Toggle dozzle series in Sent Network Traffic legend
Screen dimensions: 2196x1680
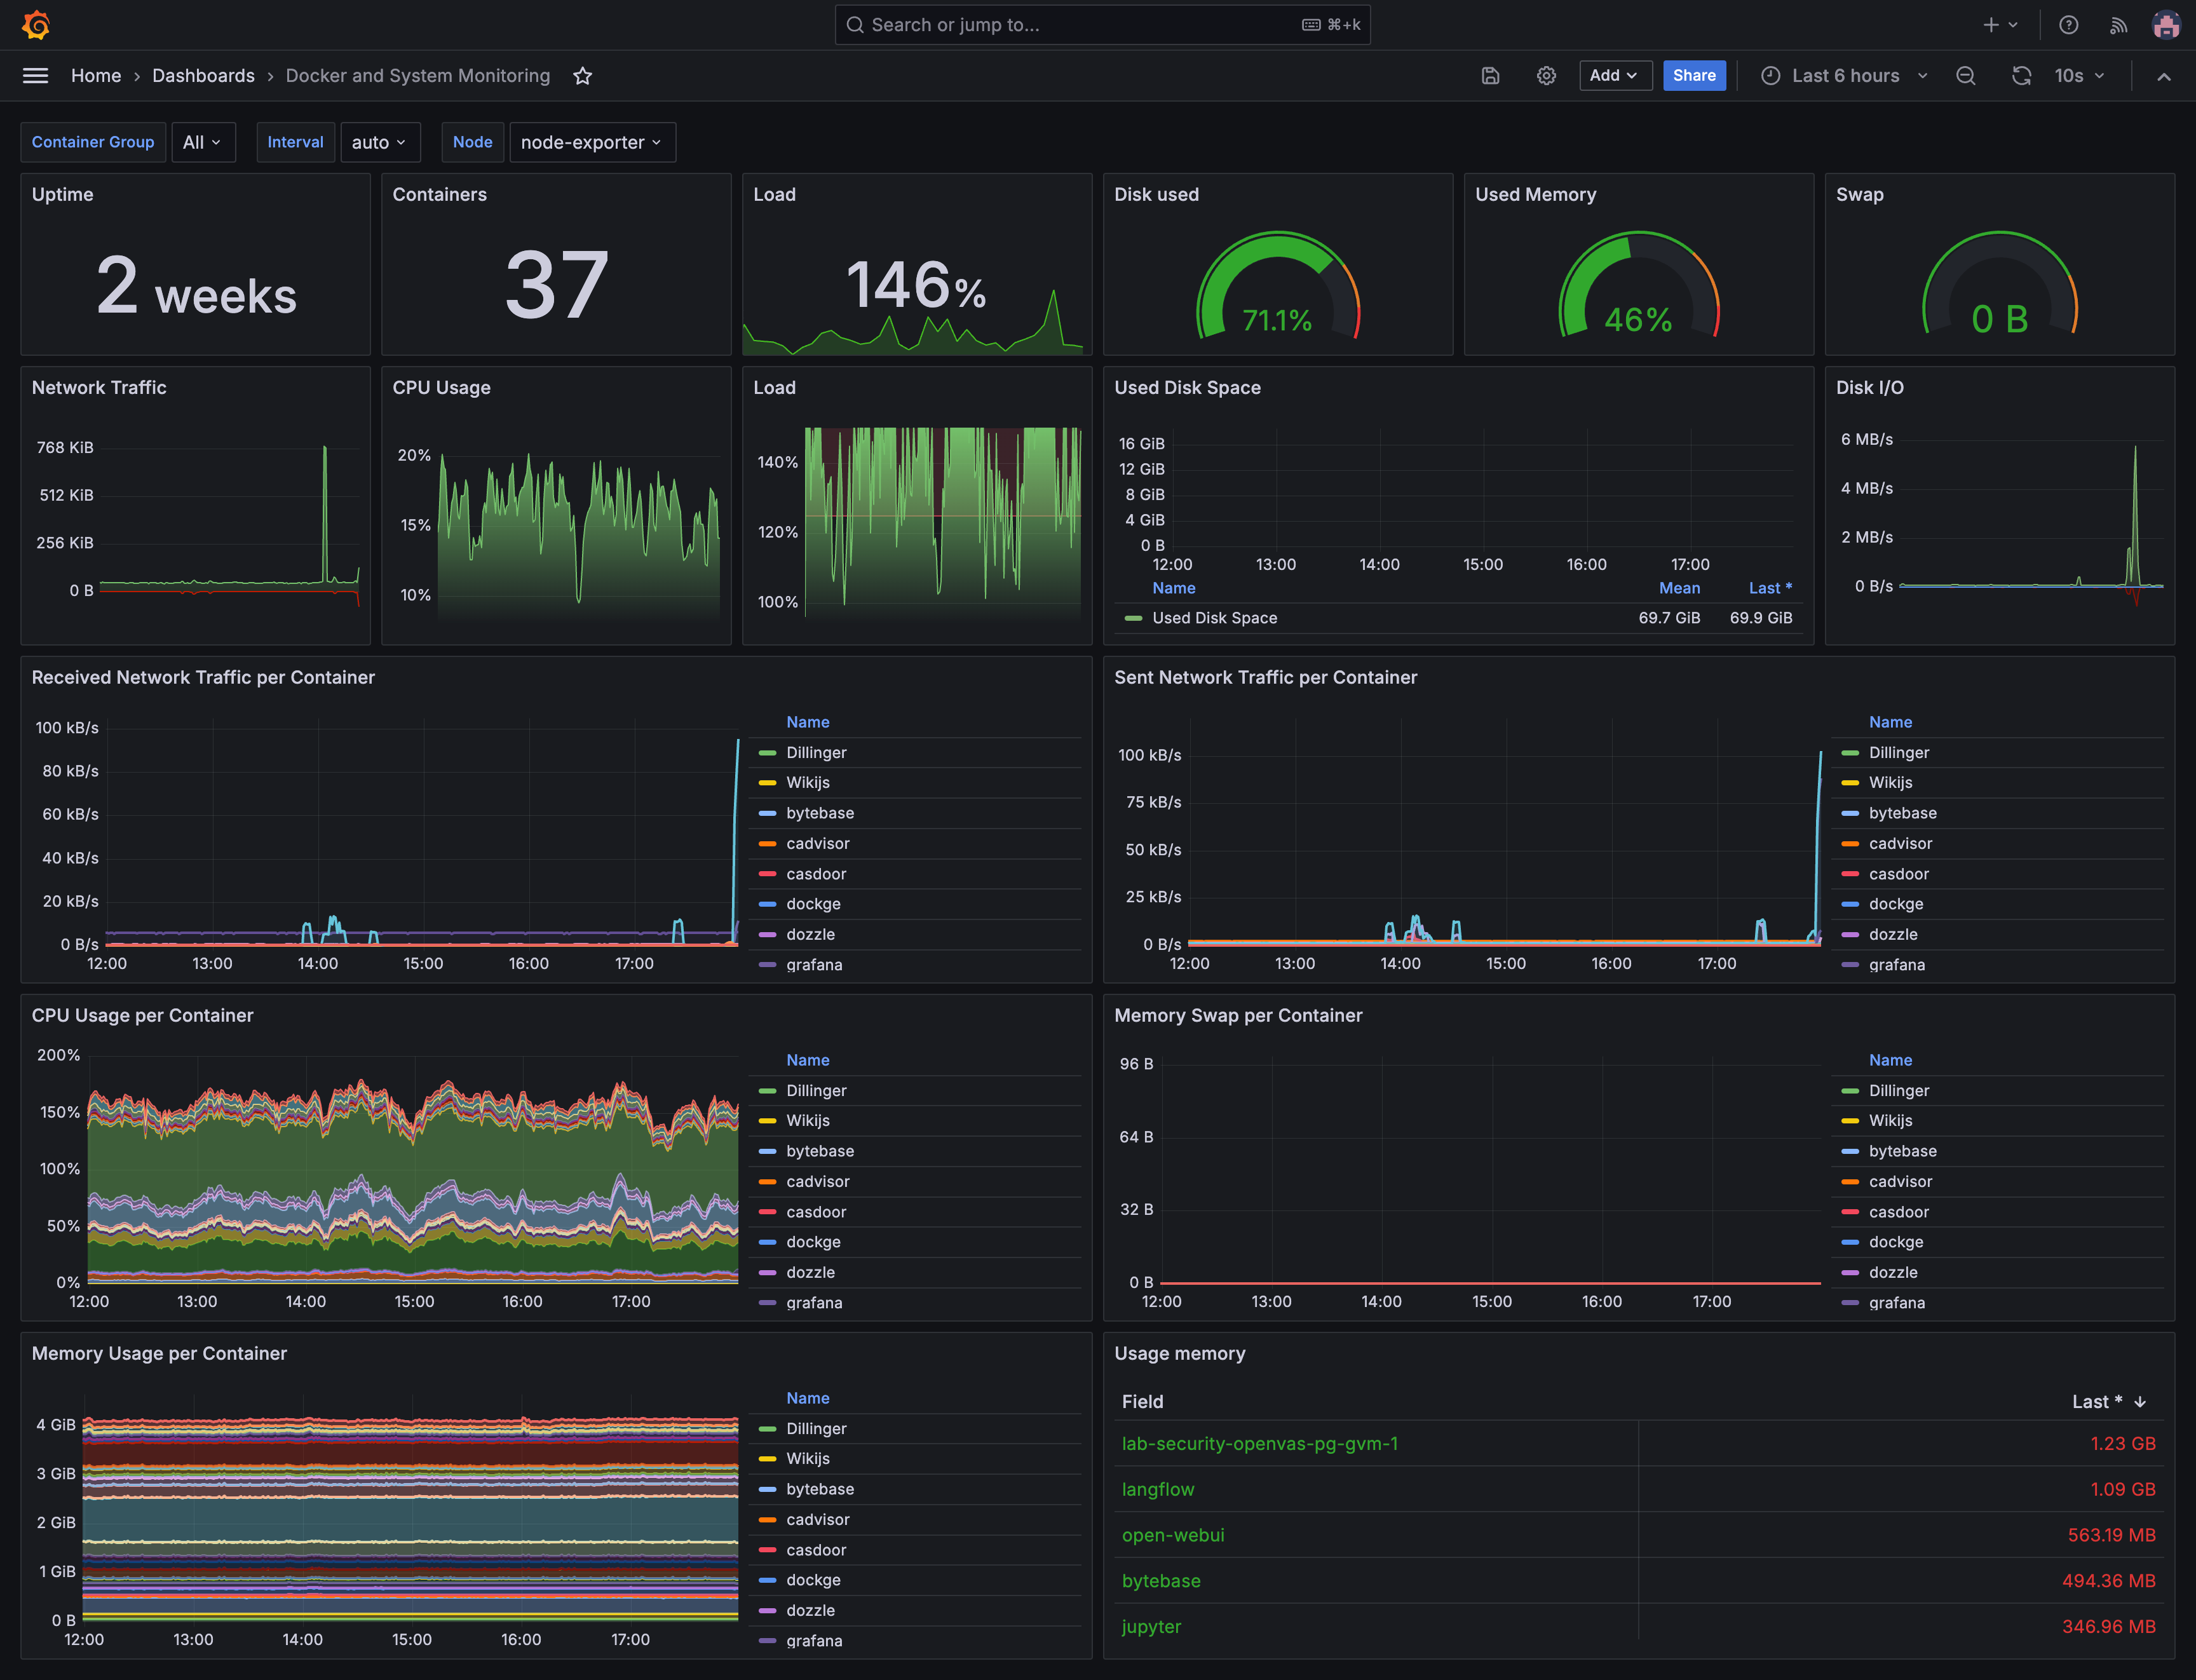(1893, 934)
